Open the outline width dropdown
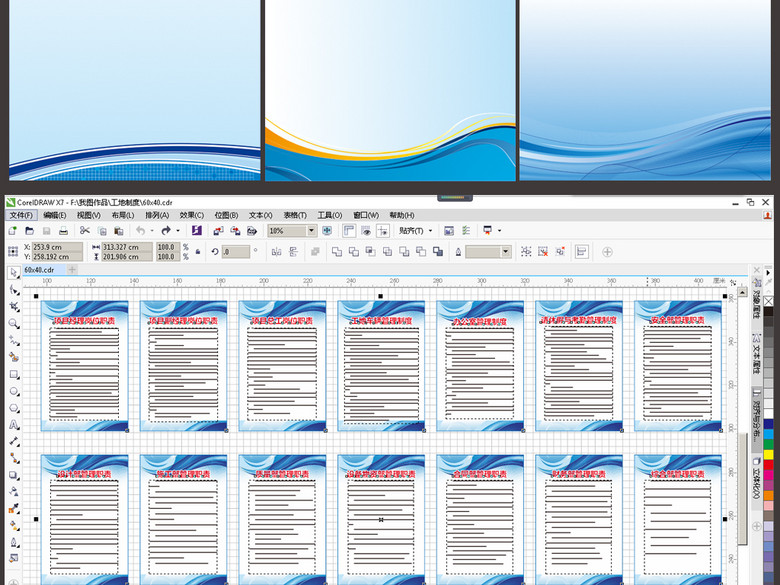Image resolution: width=780 pixels, height=585 pixels. point(506,252)
